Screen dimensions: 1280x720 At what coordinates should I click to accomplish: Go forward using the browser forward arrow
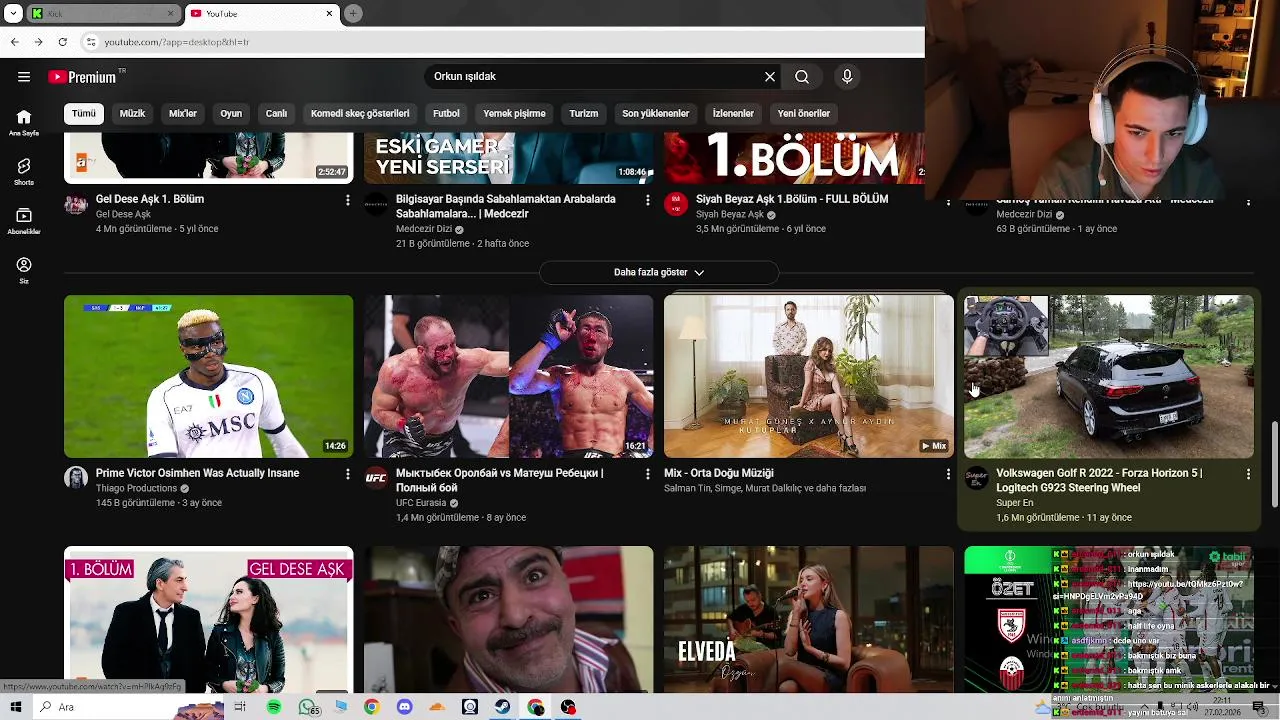38,42
